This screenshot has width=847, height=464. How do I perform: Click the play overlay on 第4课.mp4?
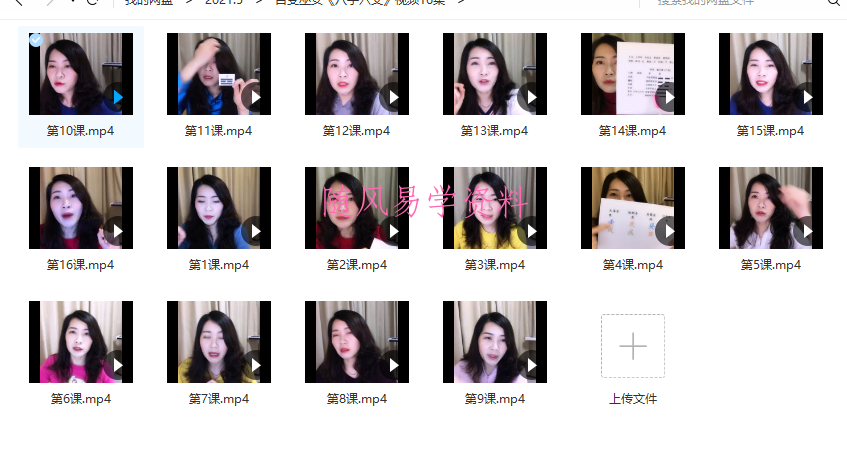coord(669,231)
